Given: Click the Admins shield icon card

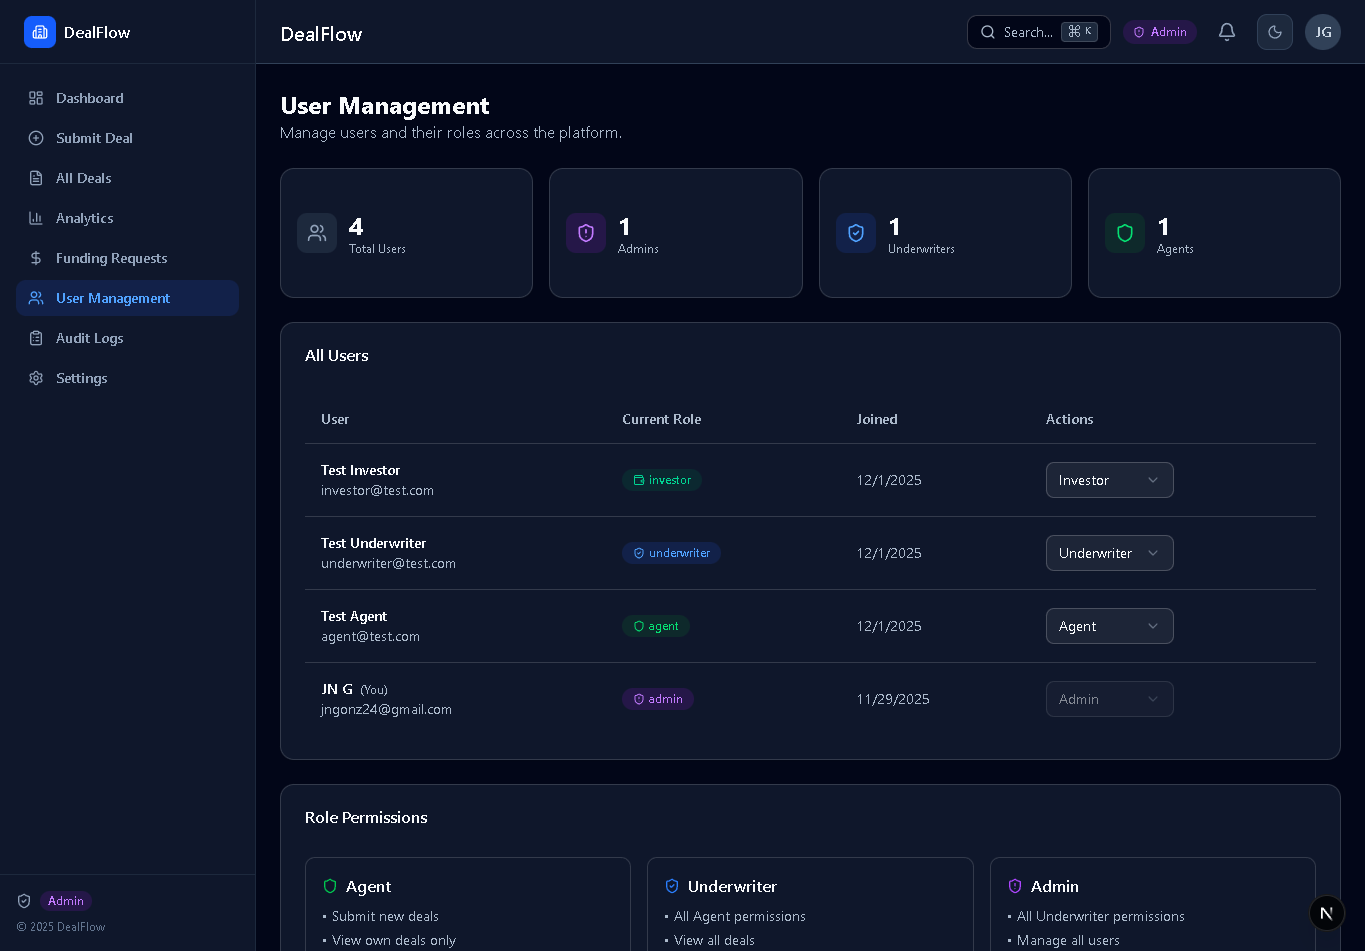Looking at the screenshot, I should click(x=586, y=233).
